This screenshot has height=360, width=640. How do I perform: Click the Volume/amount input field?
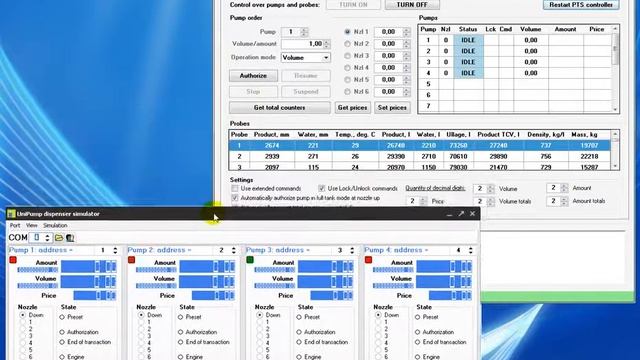pos(302,44)
